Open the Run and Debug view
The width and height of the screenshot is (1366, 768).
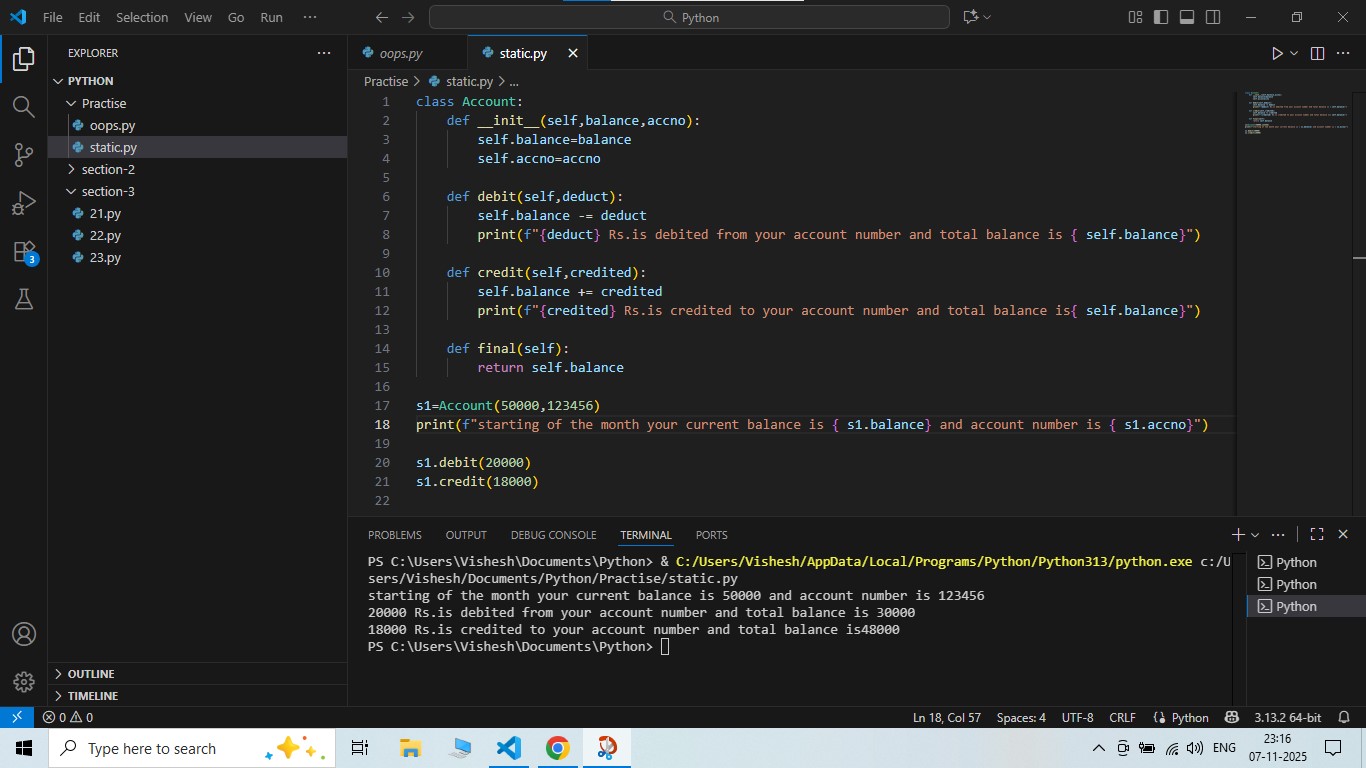pos(23,204)
